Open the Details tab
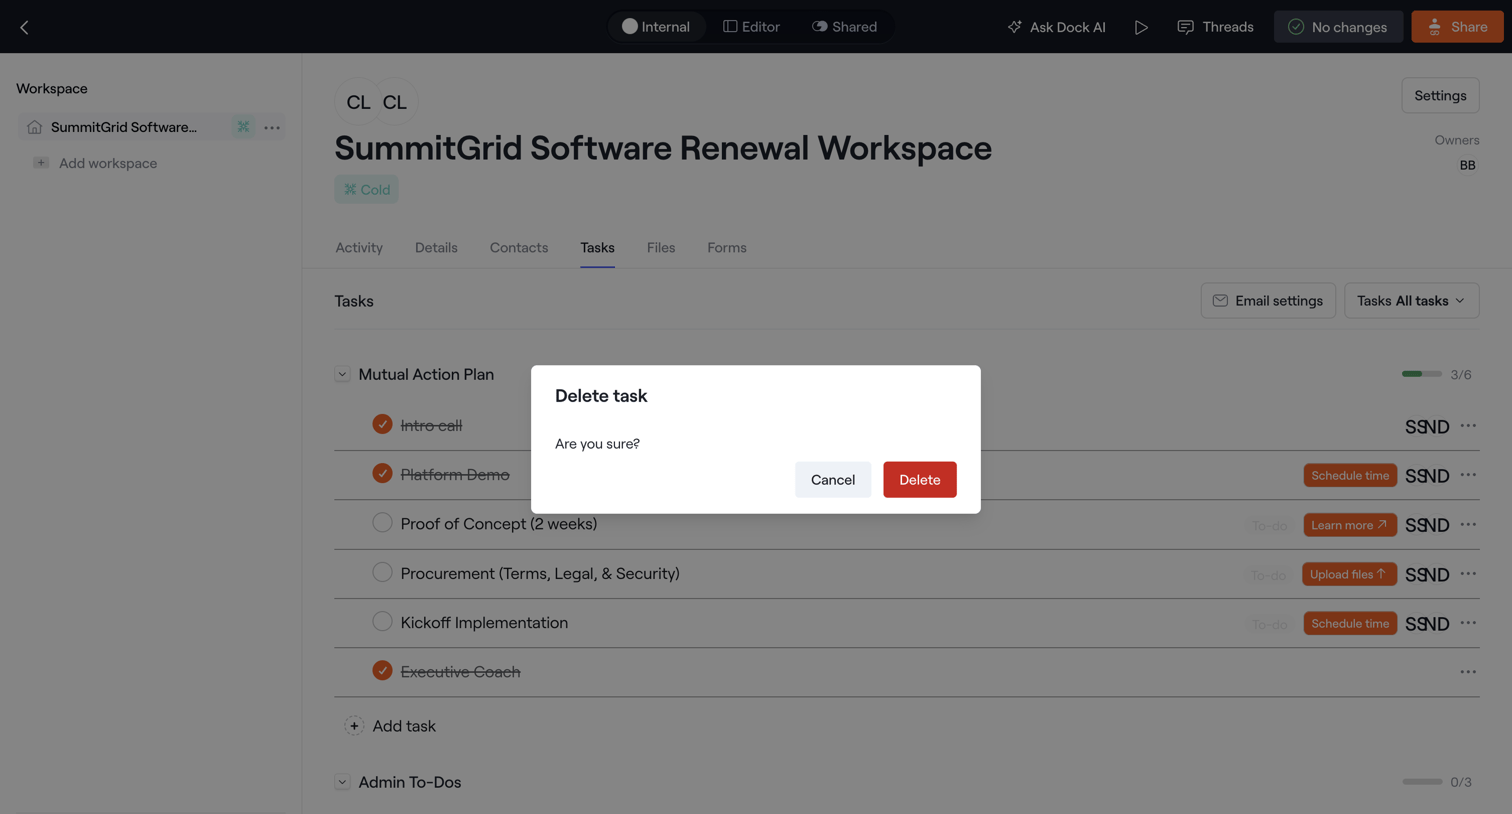The height and width of the screenshot is (814, 1512). (x=436, y=248)
